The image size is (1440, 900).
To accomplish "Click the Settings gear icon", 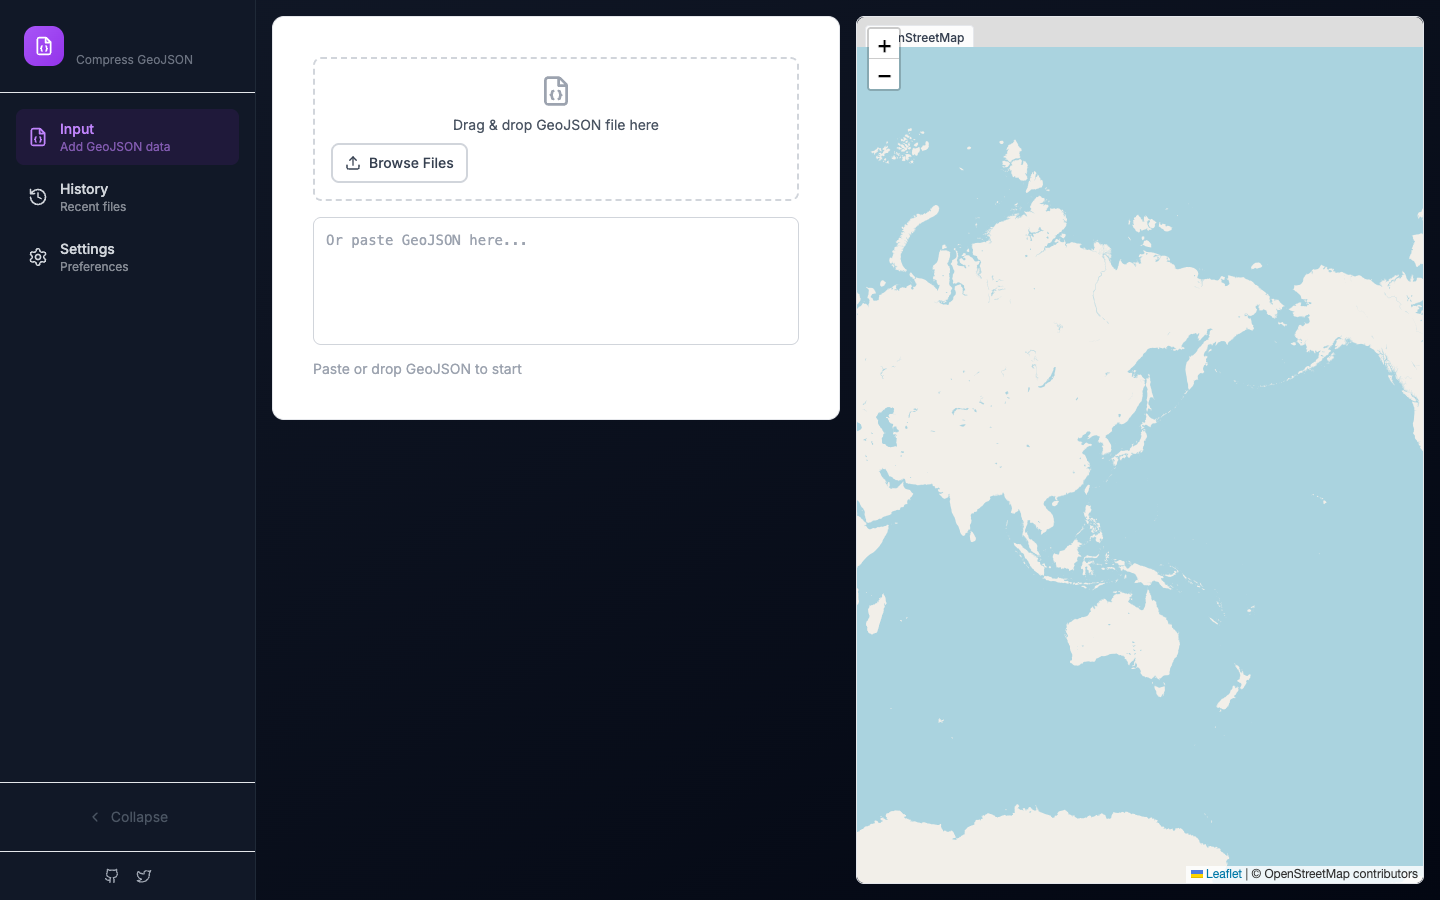I will coord(38,257).
